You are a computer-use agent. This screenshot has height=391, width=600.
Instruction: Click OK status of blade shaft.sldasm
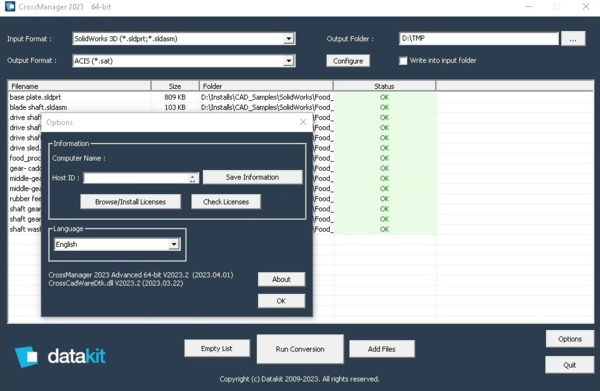[385, 108]
